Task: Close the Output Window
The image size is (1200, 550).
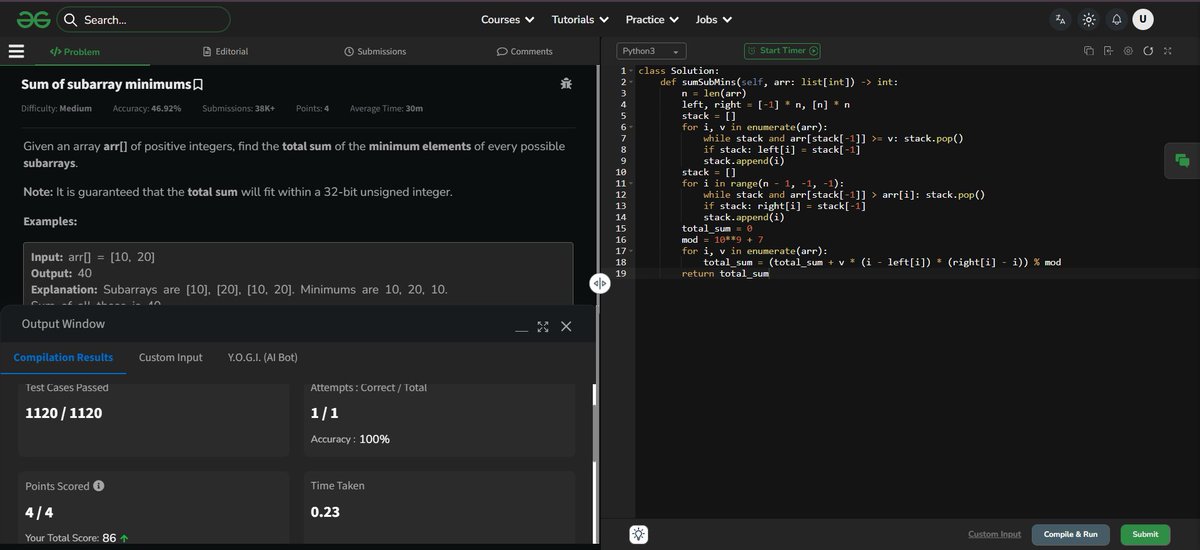Action: click(x=566, y=326)
